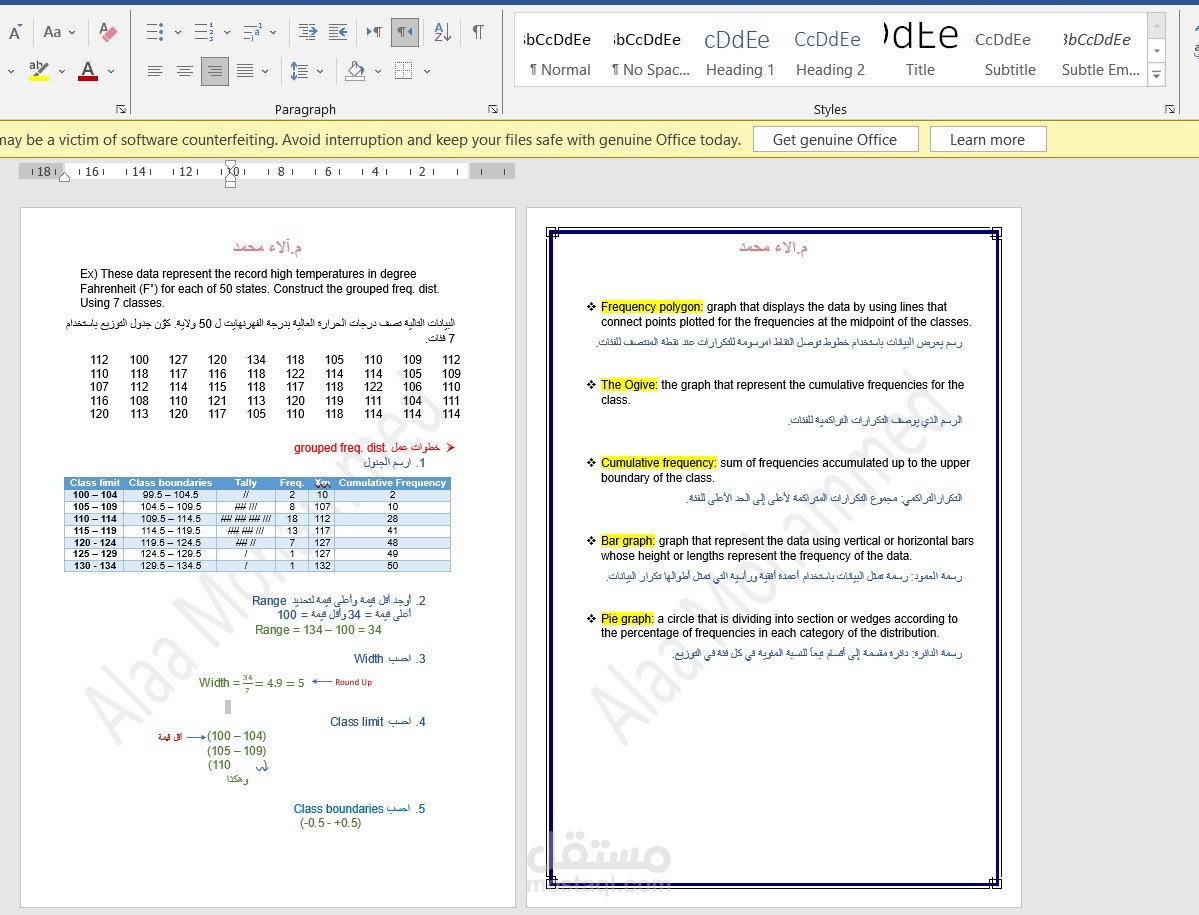Open the line spacing dropdown arrow

click(x=320, y=71)
